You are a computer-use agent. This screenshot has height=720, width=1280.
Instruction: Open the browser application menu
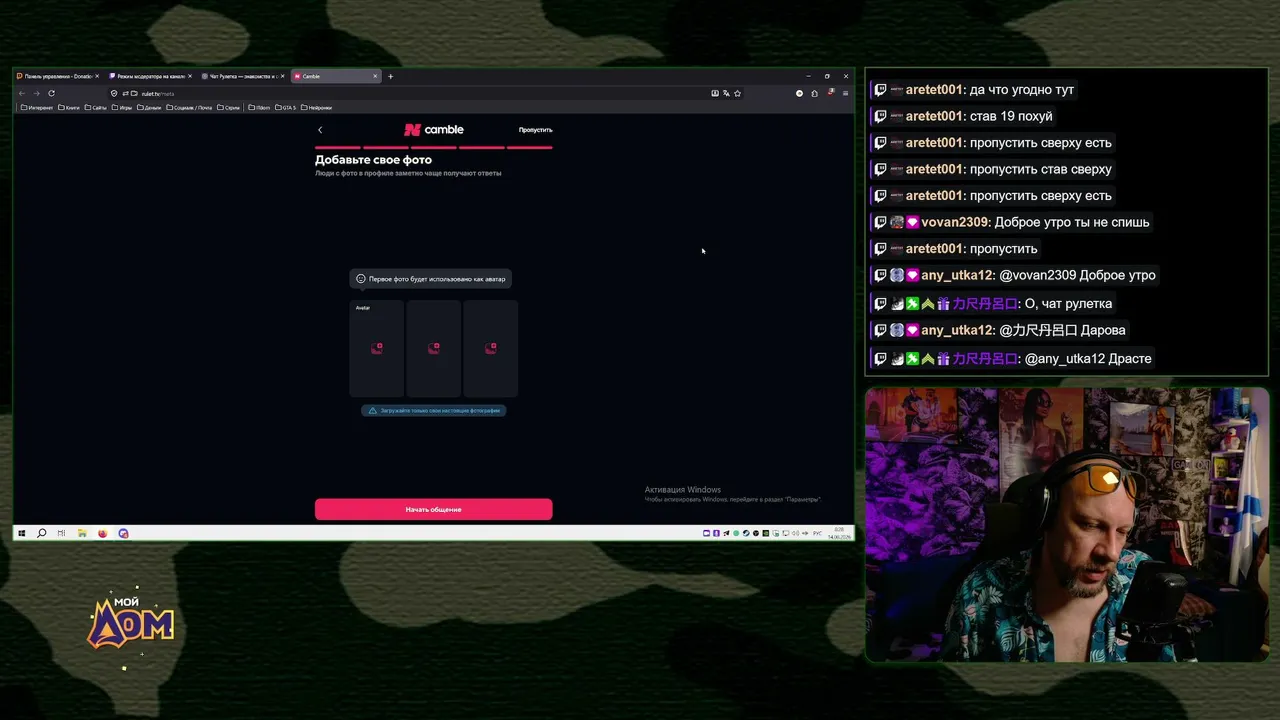click(x=845, y=93)
